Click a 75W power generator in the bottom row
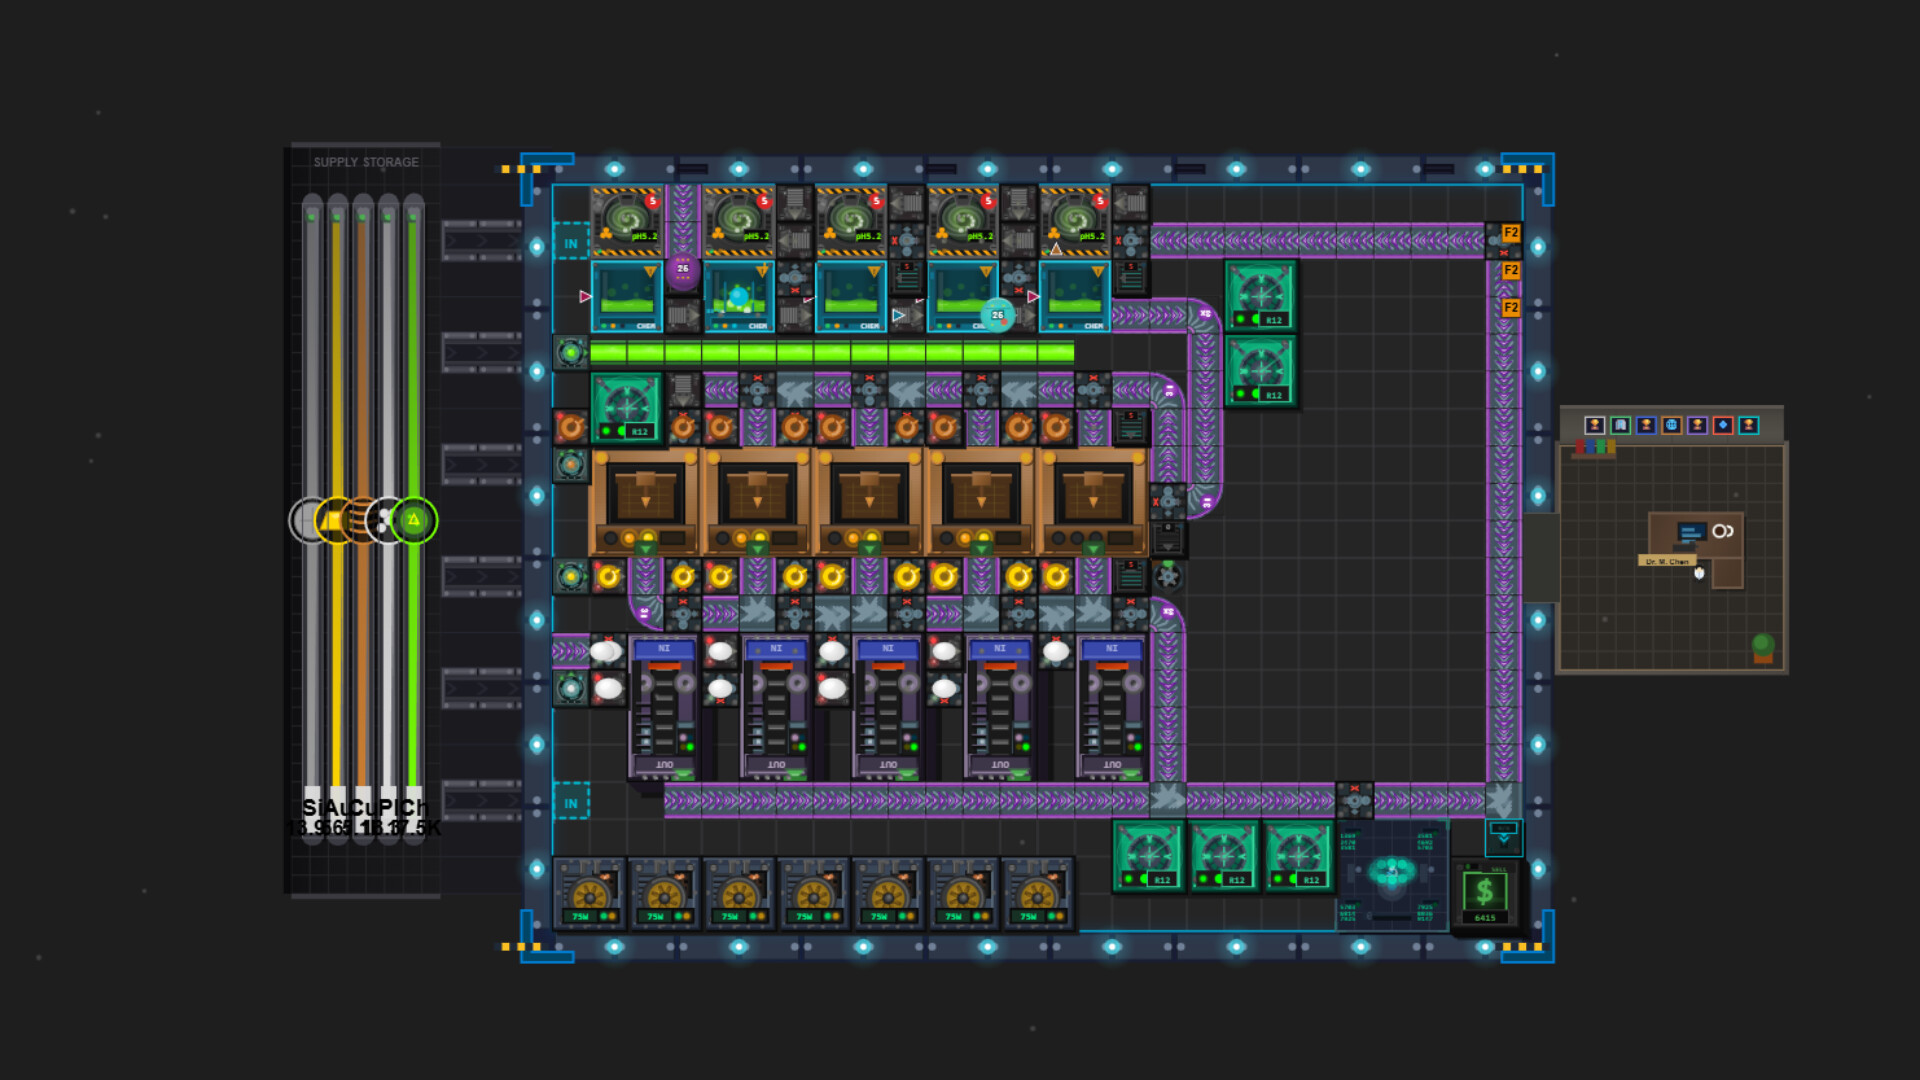Image resolution: width=1920 pixels, height=1080 pixels. 590,895
